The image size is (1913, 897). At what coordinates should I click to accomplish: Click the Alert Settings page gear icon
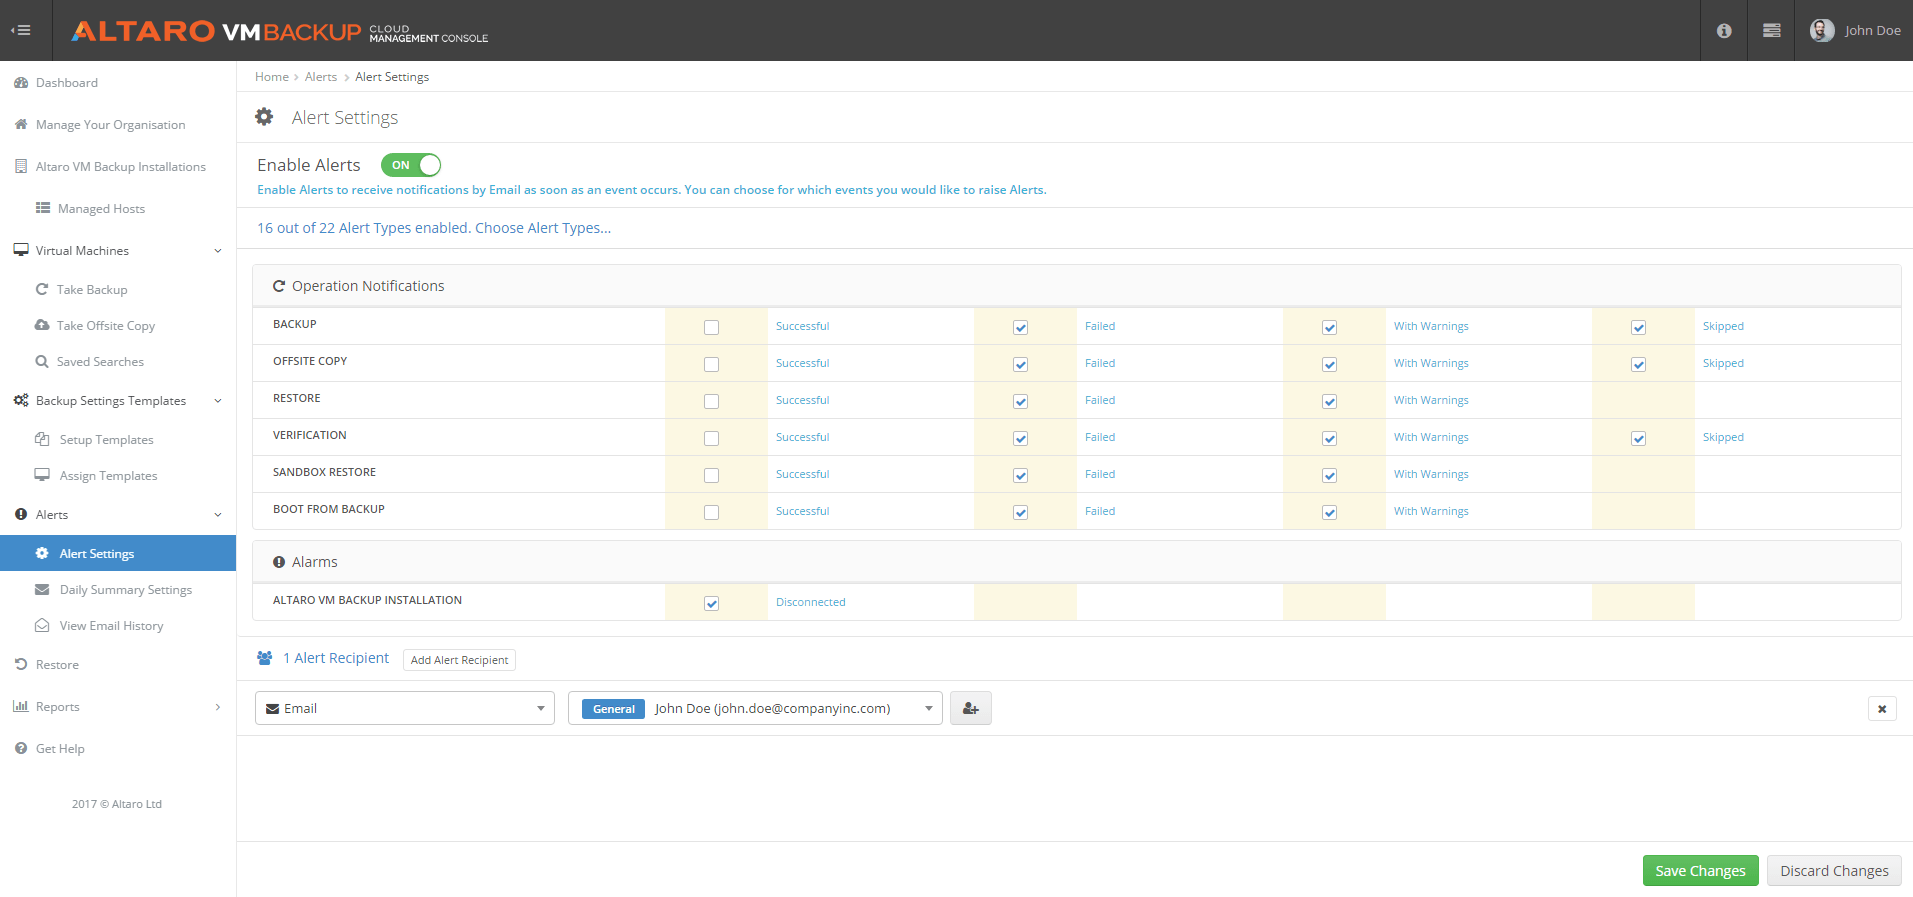pyautogui.click(x=264, y=117)
